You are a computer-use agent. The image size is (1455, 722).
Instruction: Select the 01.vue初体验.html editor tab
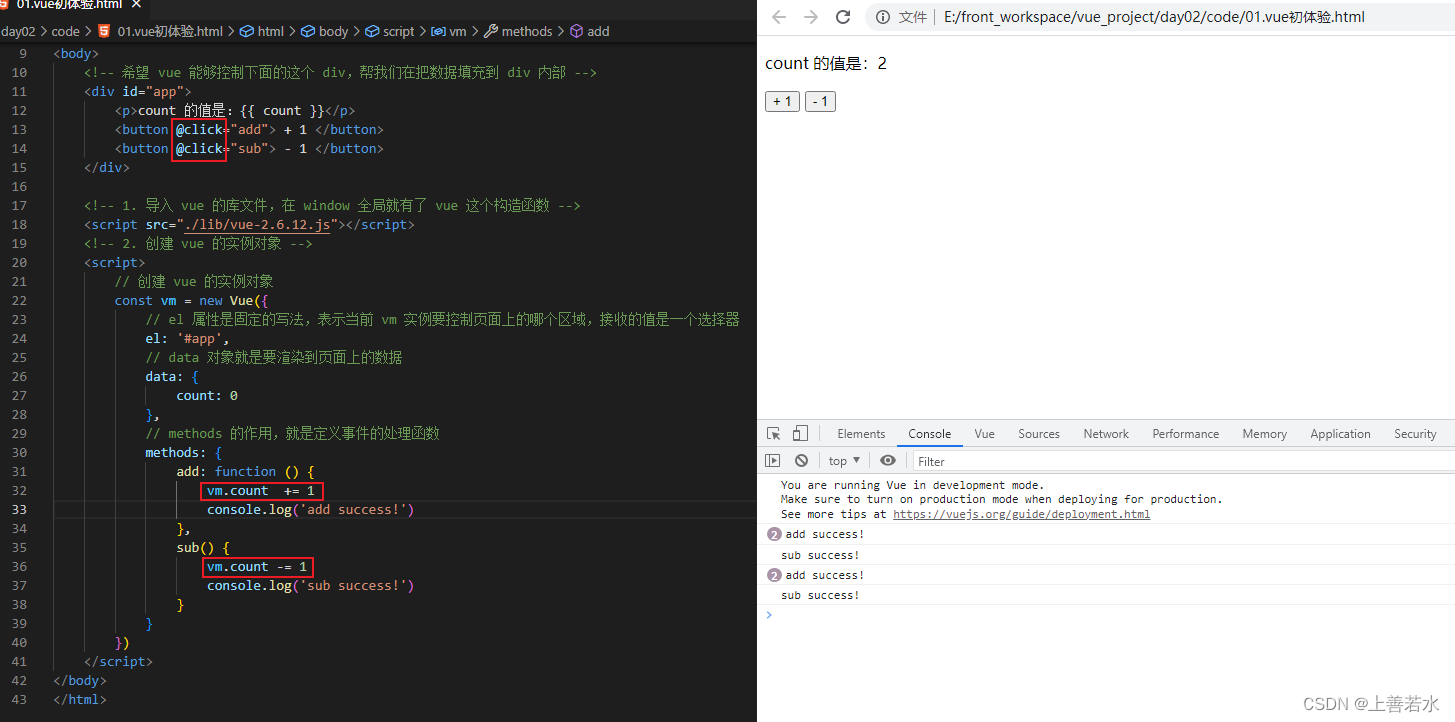coord(70,5)
